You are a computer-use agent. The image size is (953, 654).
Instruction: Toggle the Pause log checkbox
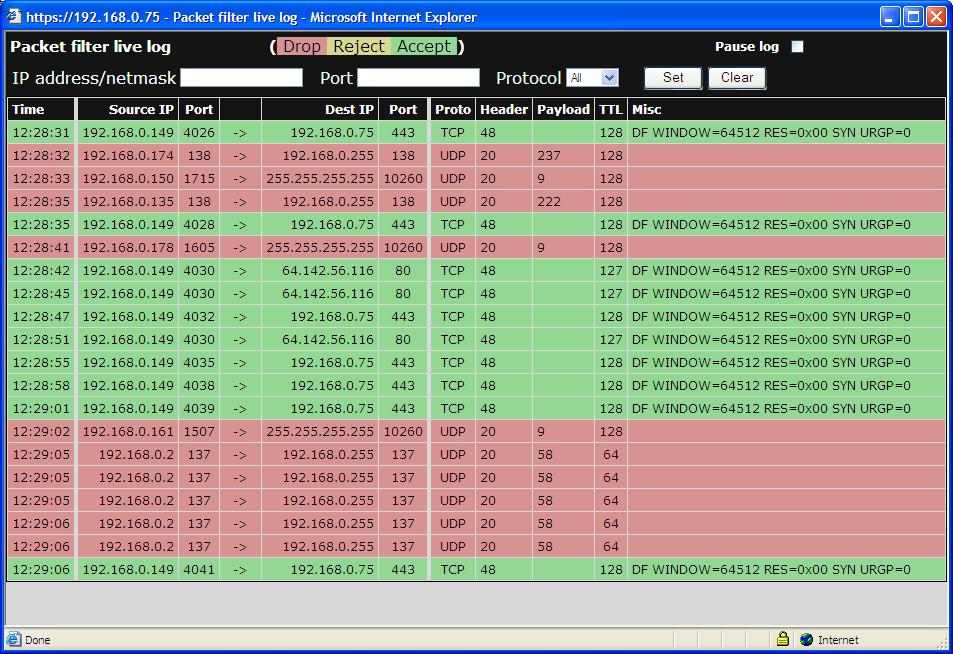[797, 47]
